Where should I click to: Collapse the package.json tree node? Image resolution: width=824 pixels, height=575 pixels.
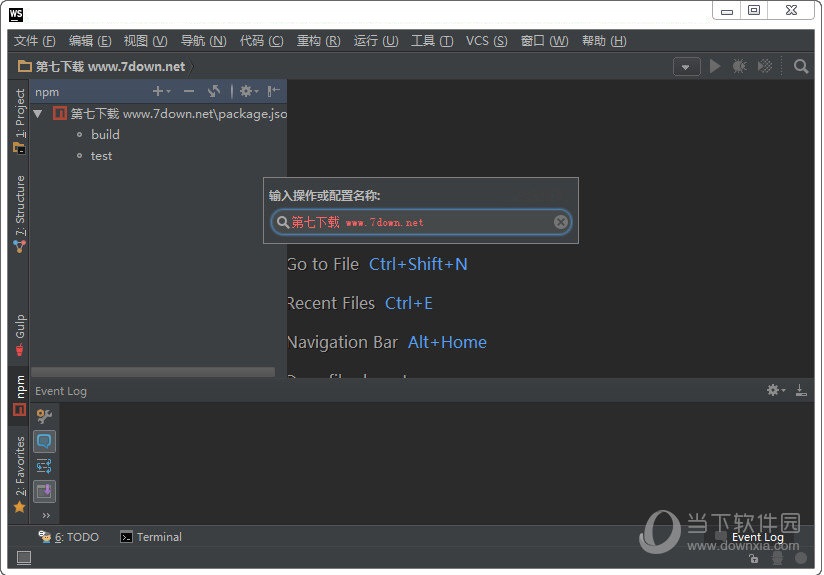[38, 114]
